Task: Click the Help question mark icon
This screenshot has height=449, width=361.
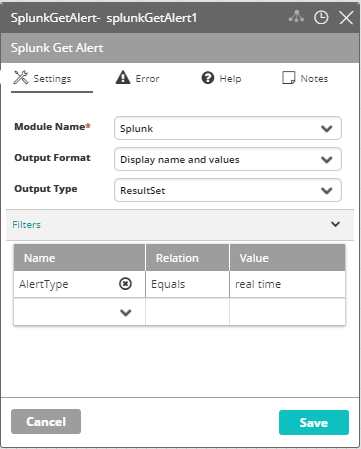Action: [x=208, y=78]
